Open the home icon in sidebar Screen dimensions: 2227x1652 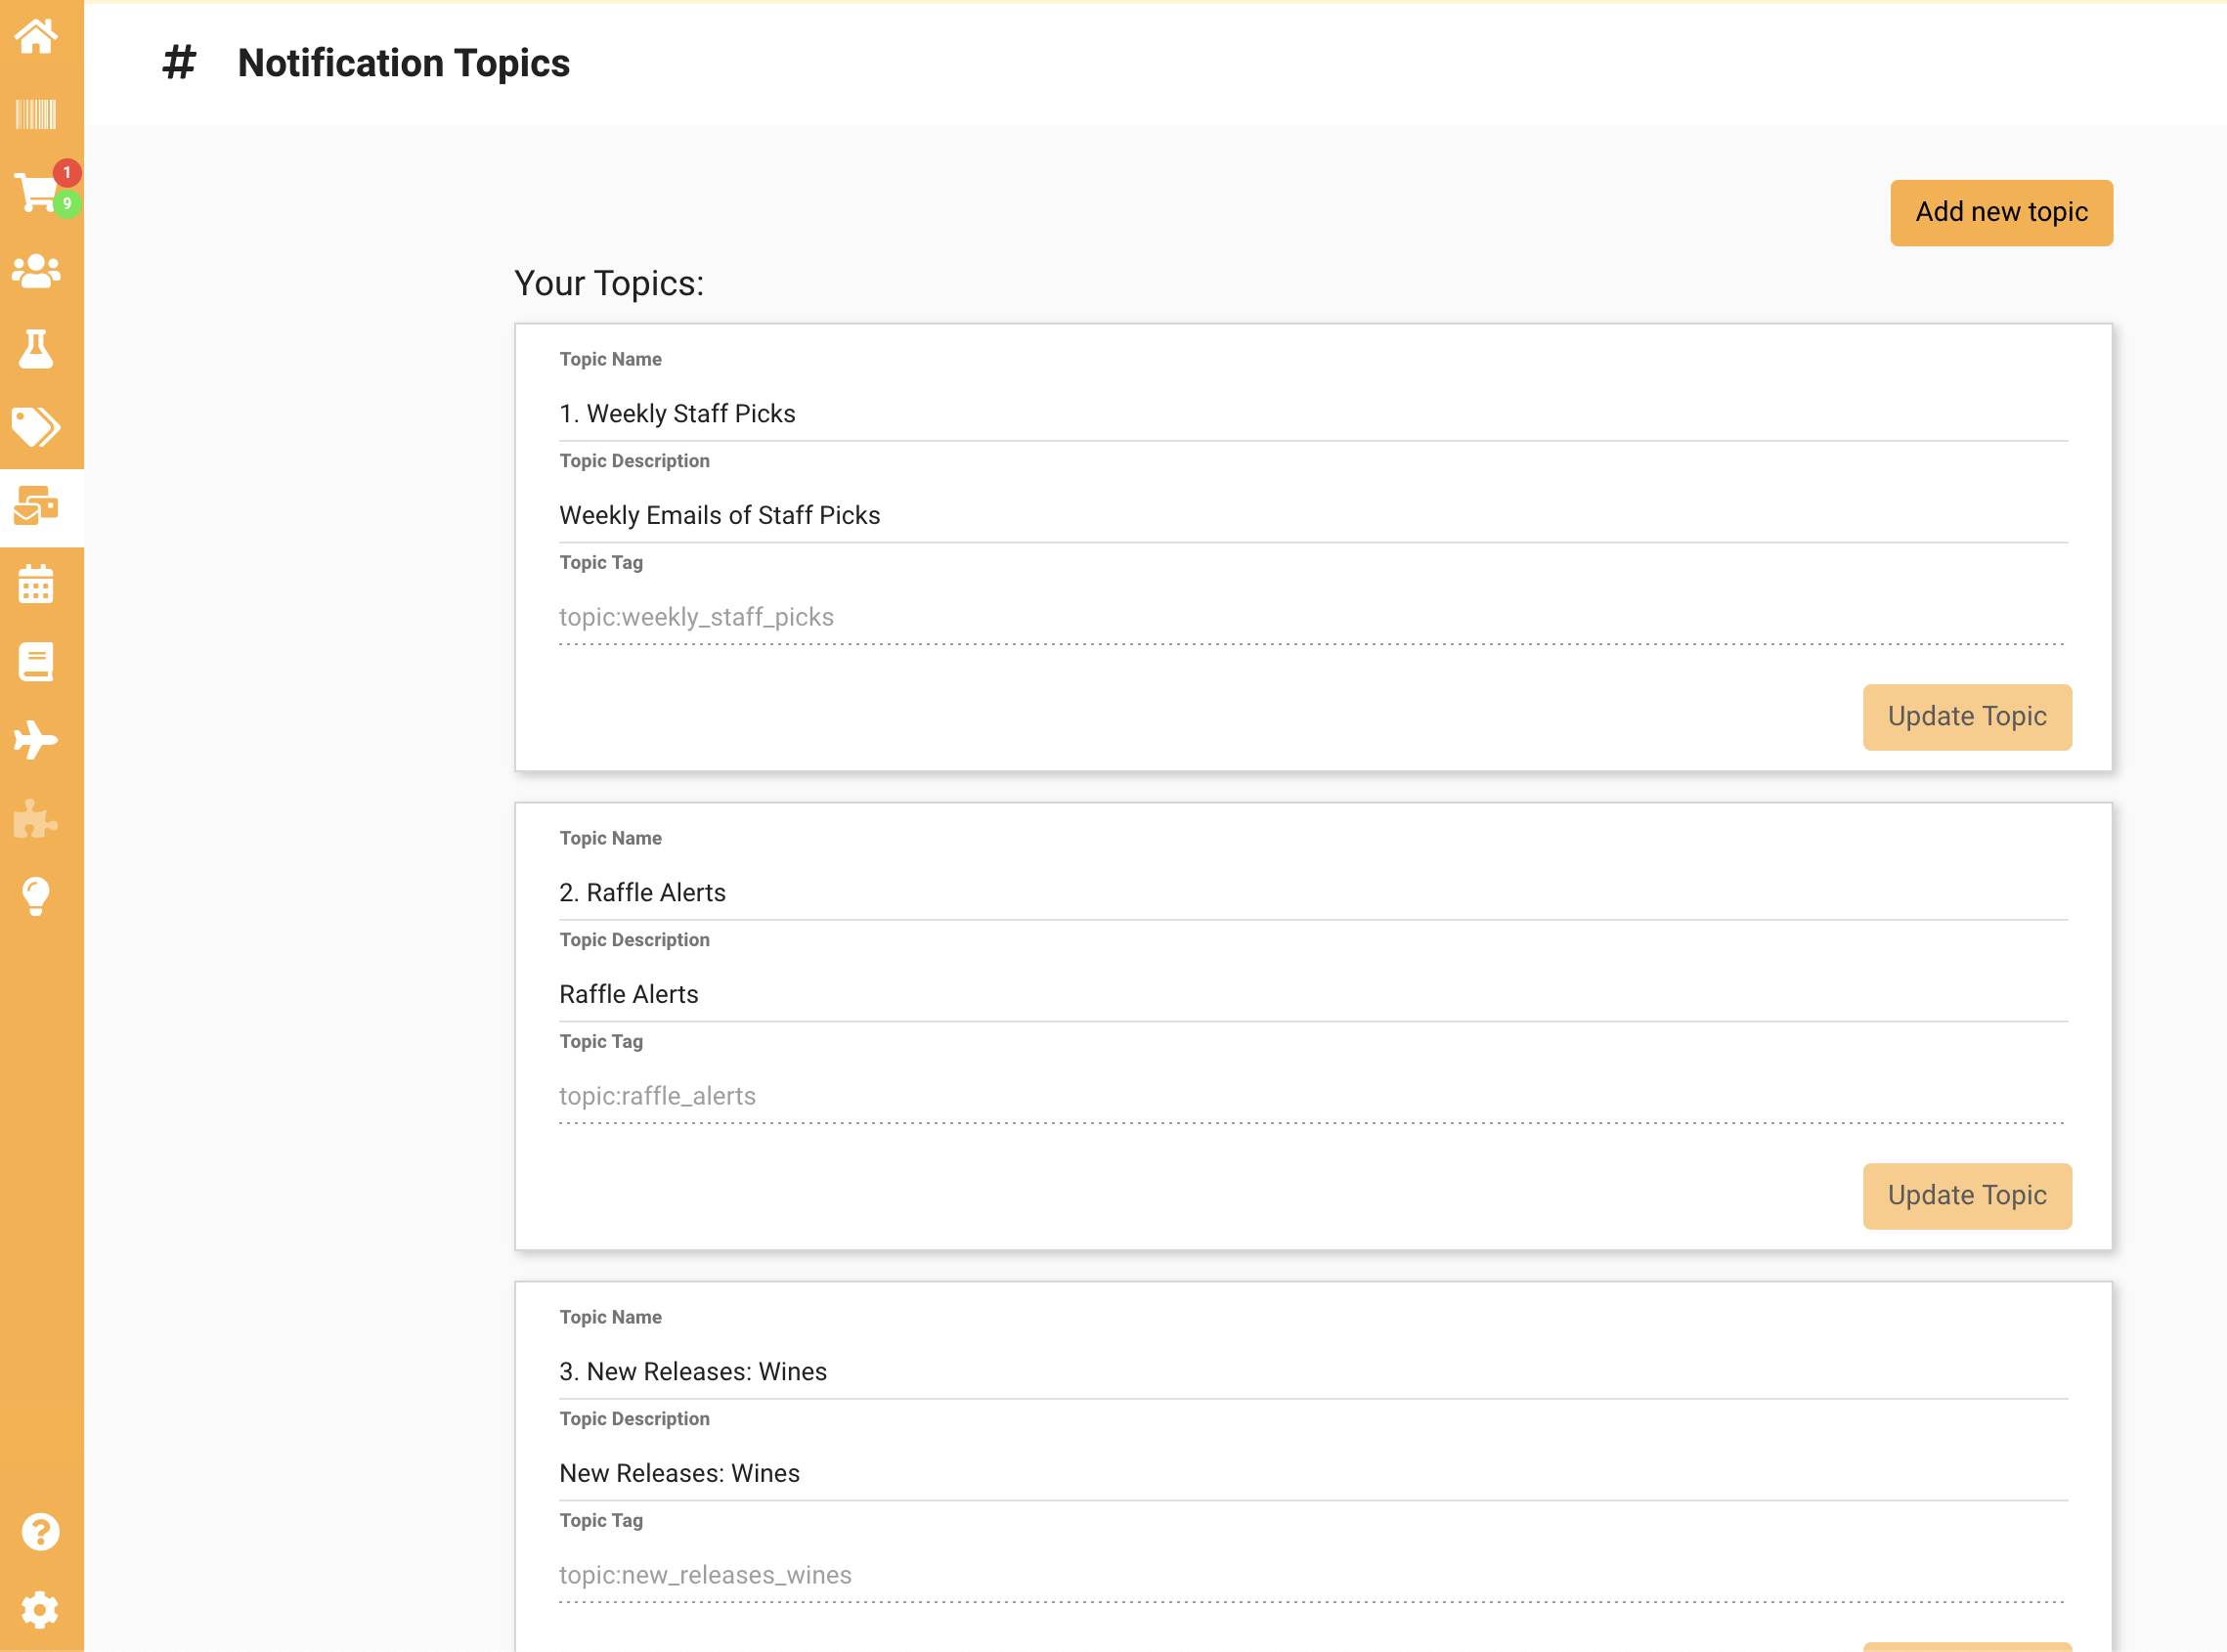point(36,37)
